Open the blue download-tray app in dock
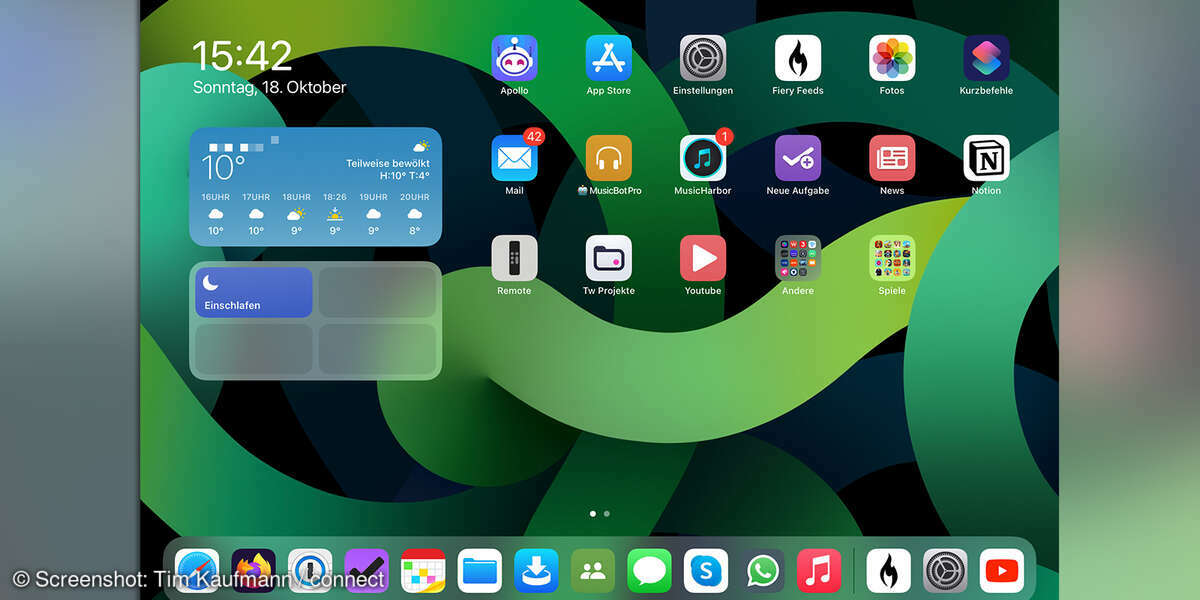 536,571
